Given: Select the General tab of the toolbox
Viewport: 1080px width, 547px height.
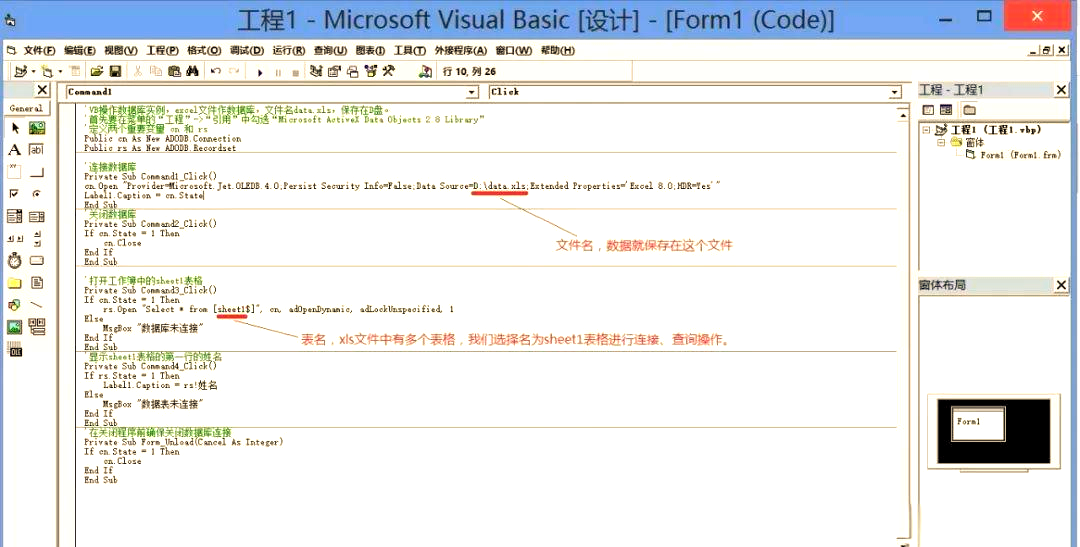Looking at the screenshot, I should [x=26, y=108].
